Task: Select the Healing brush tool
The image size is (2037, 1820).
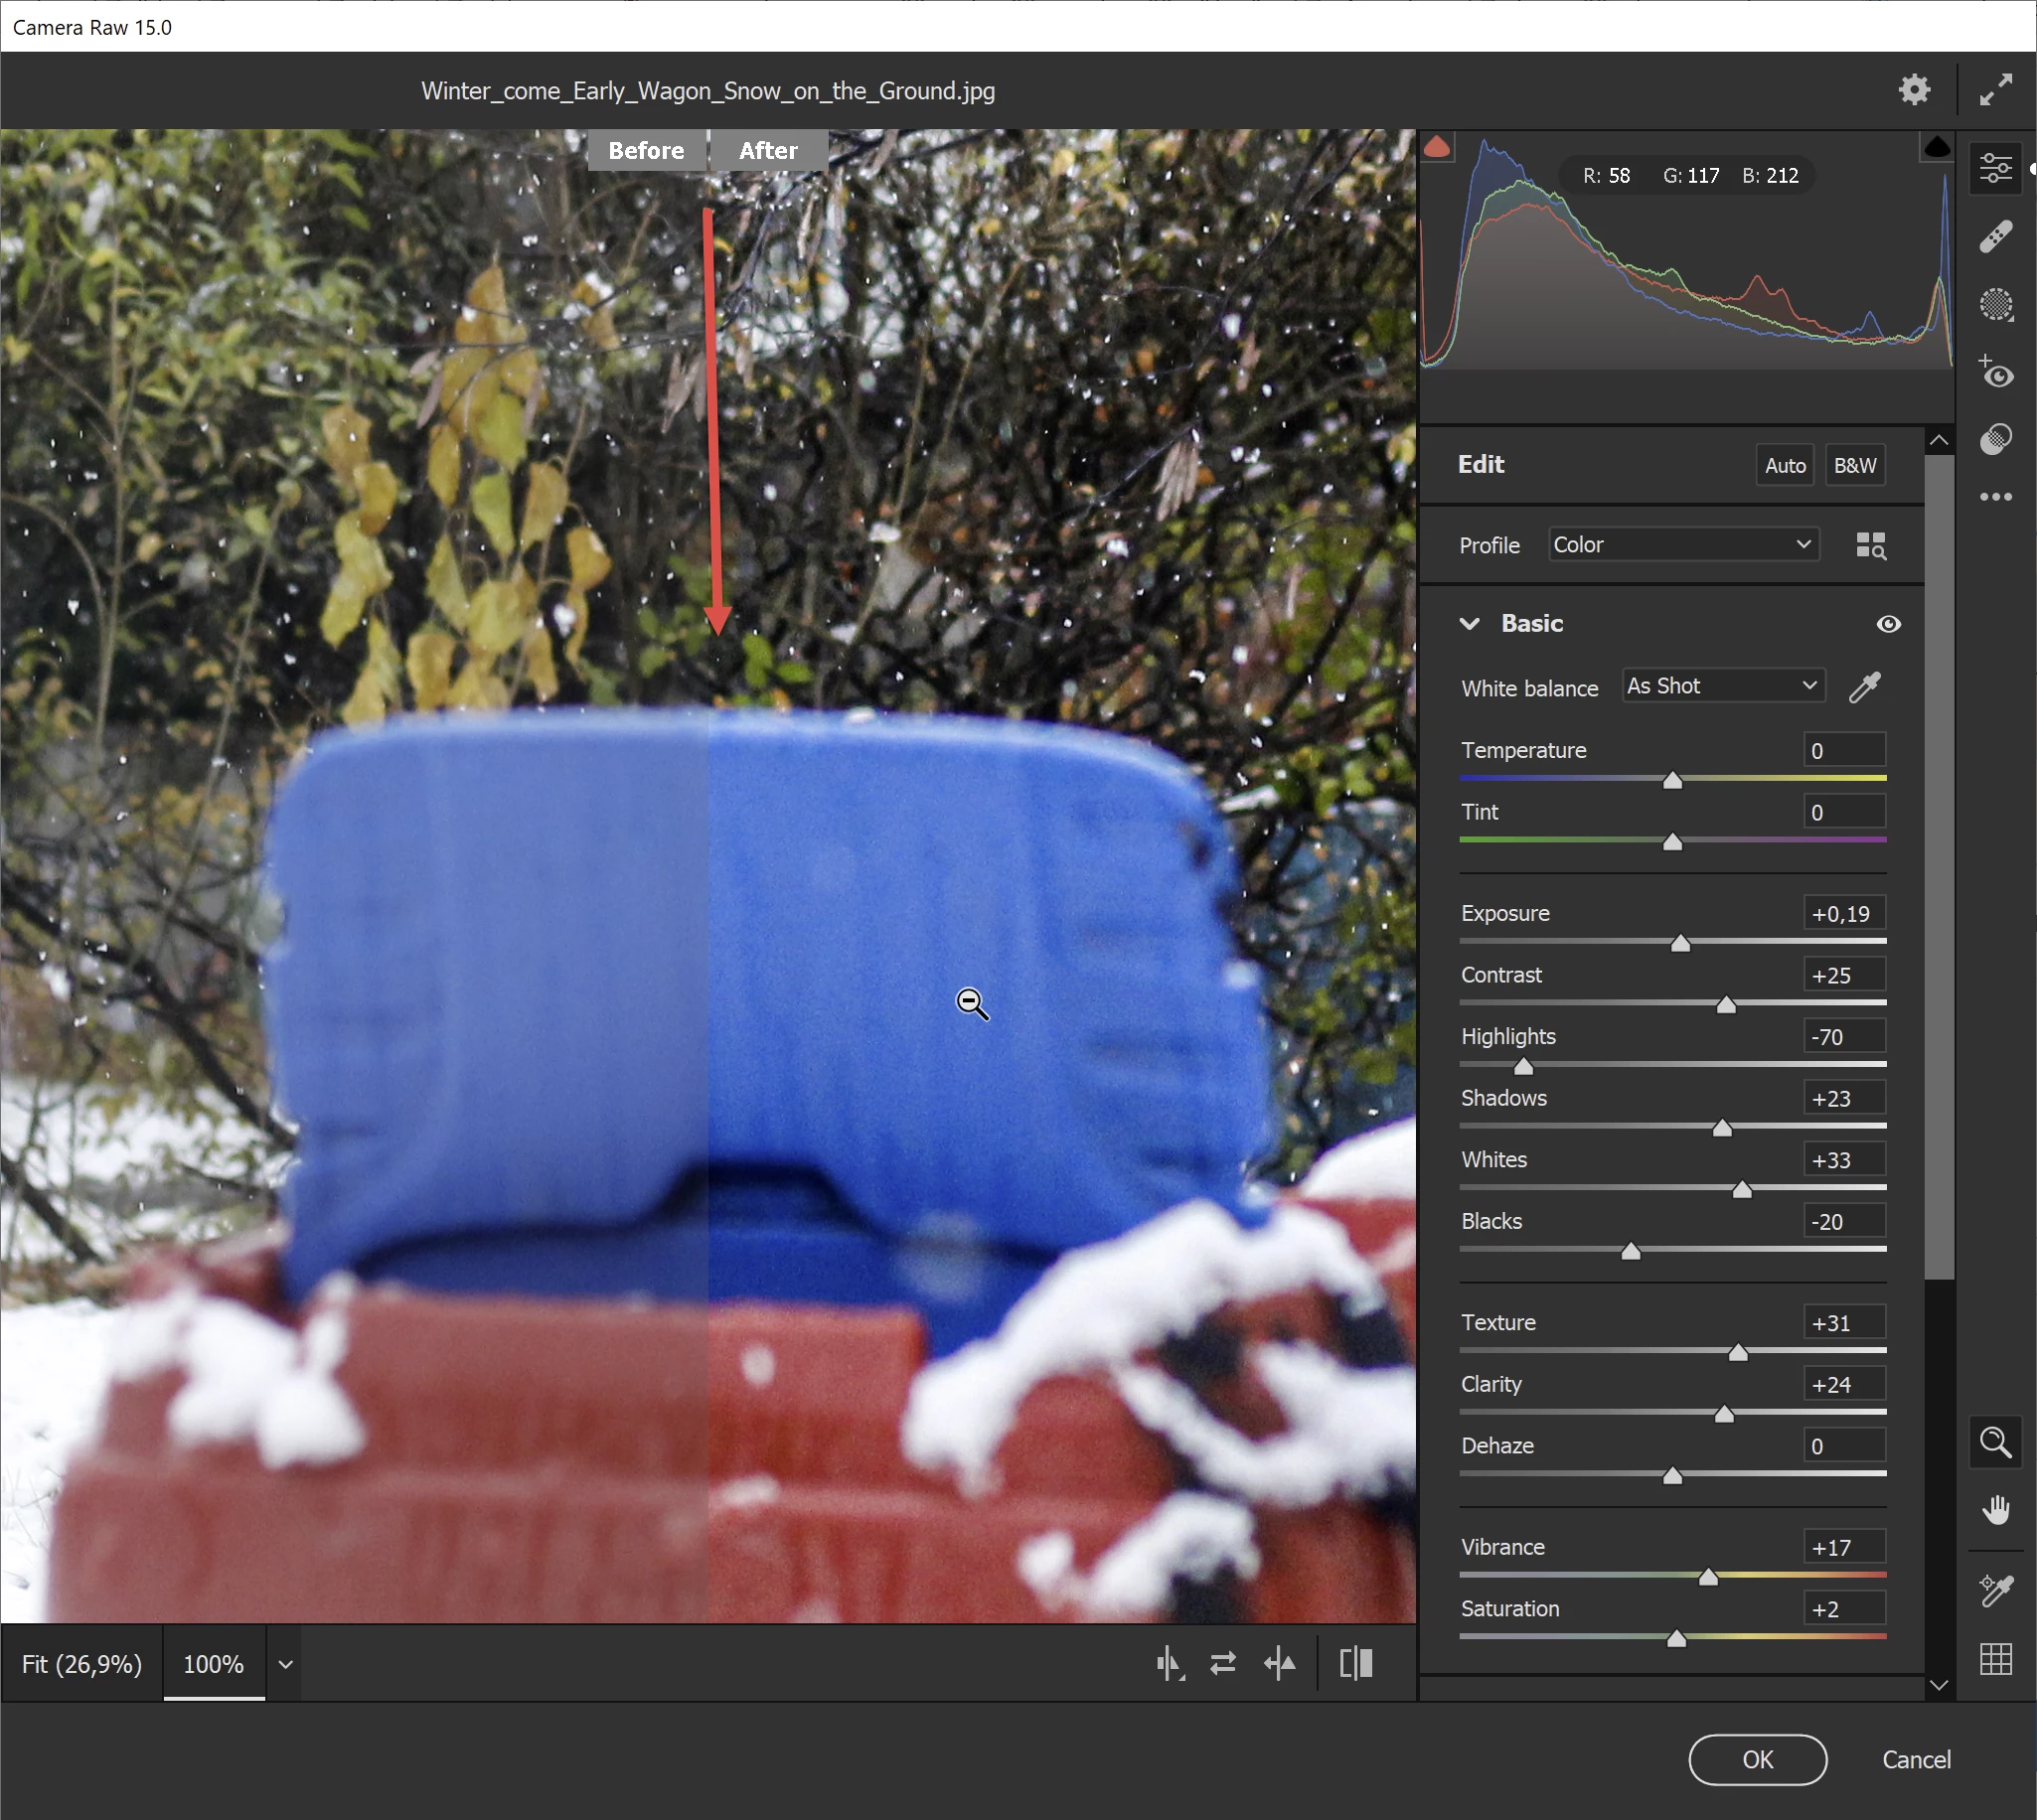Action: point(1995,237)
